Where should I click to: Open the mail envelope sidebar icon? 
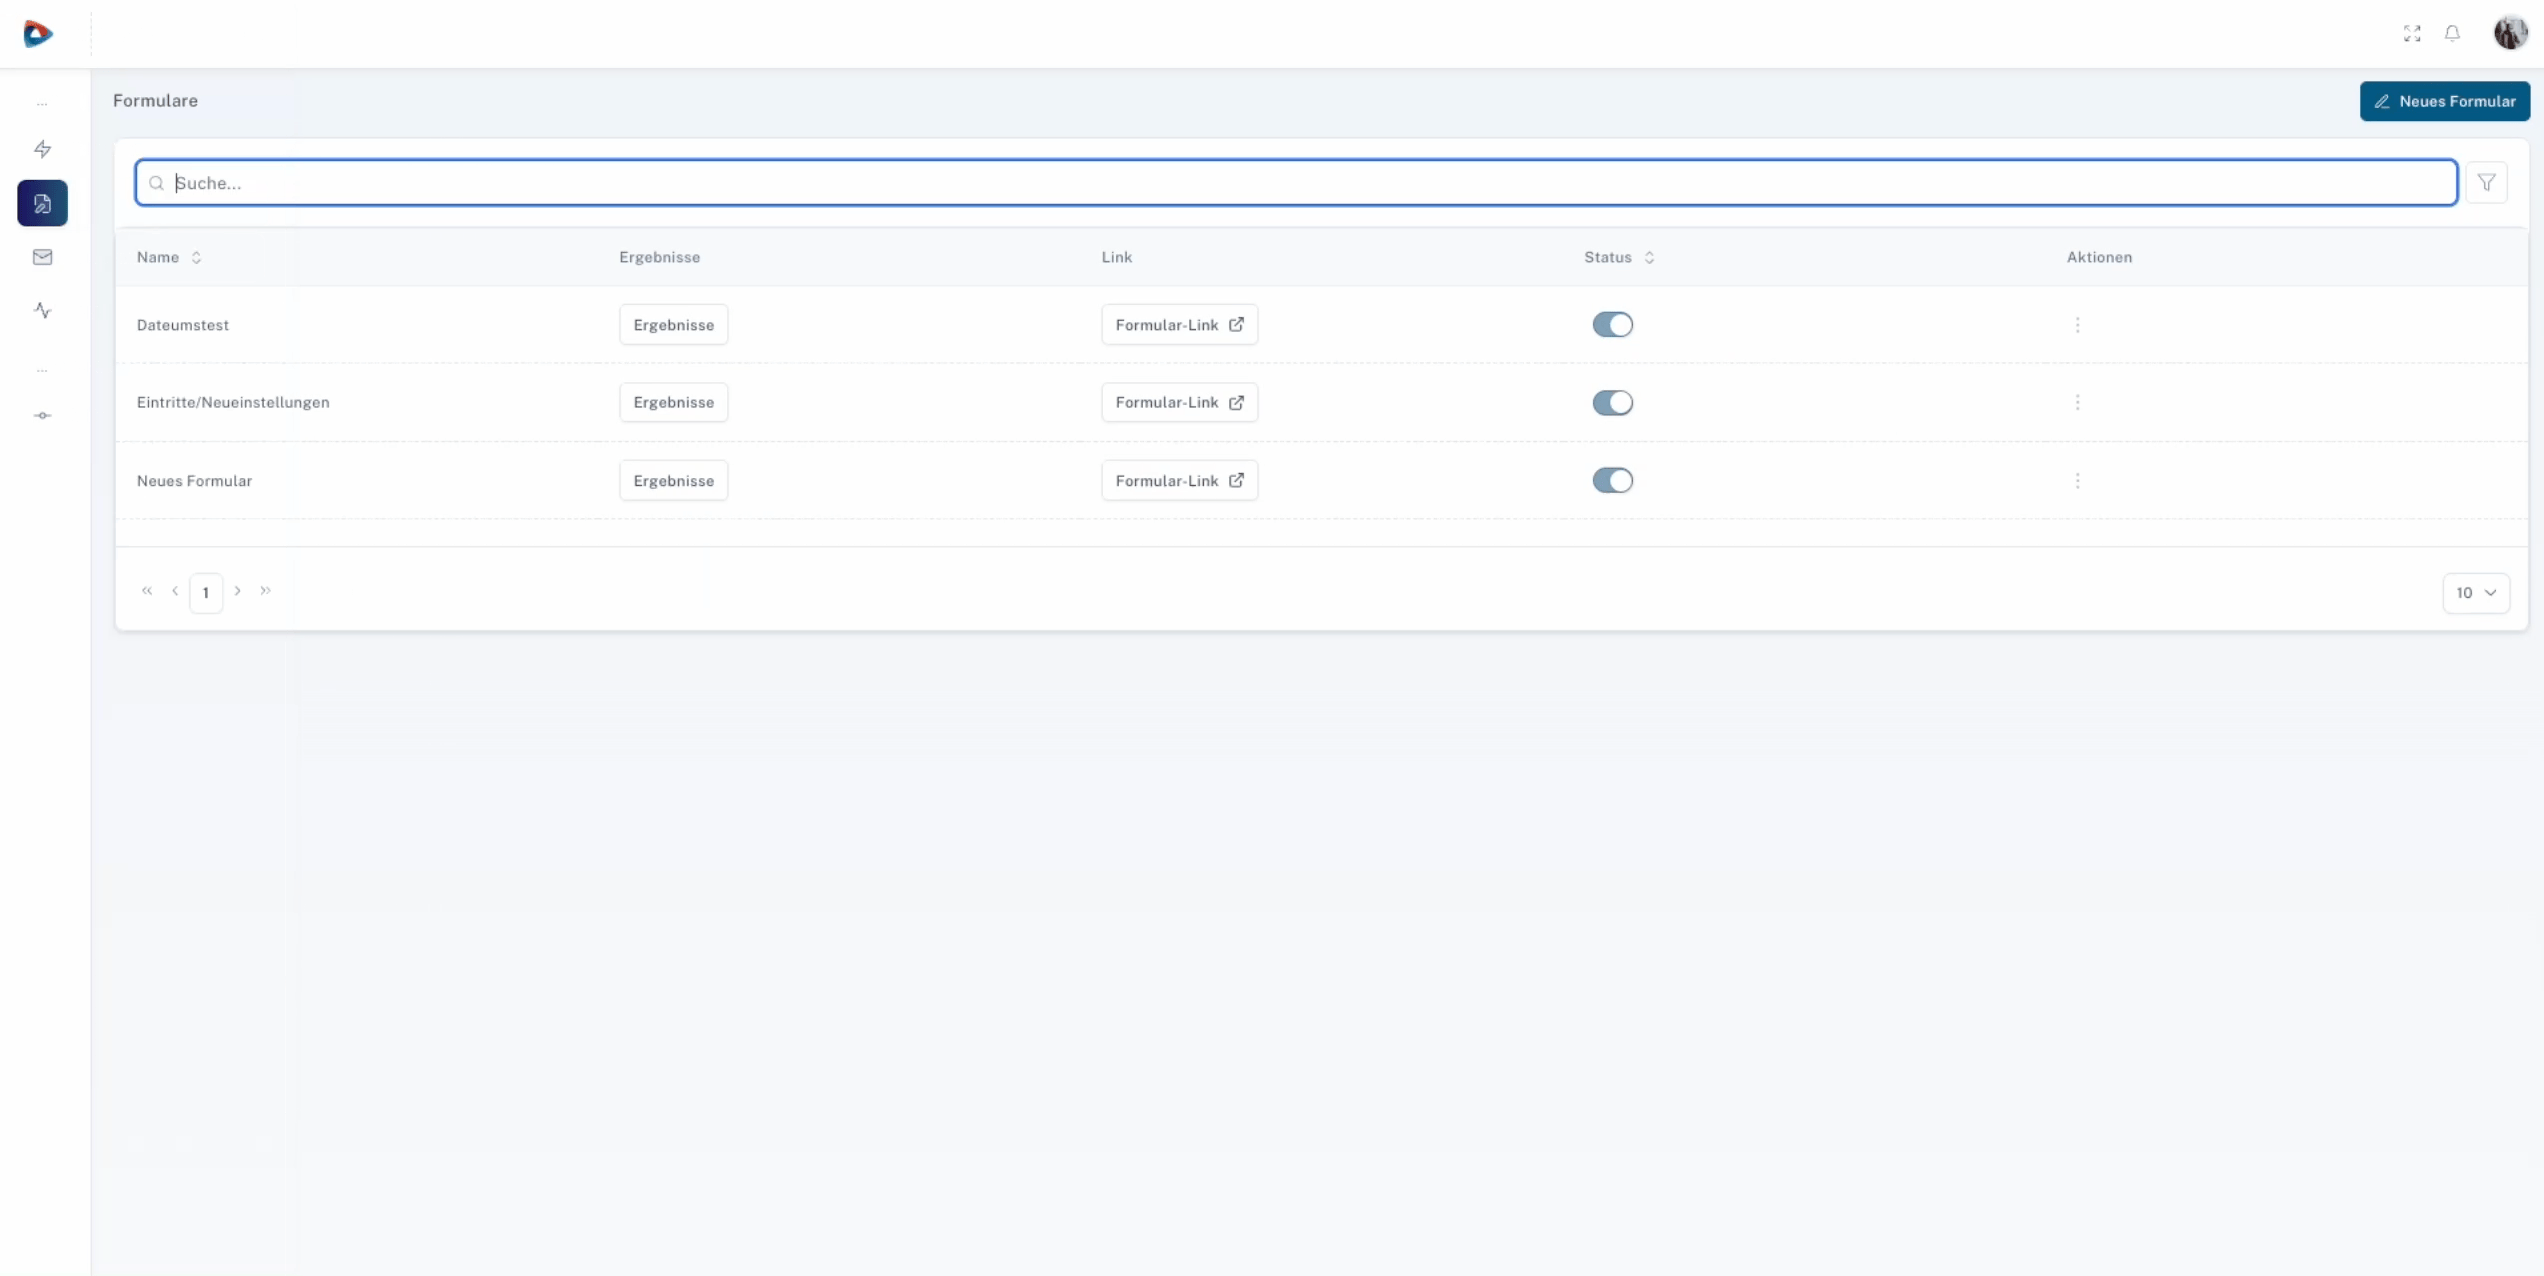coord(42,257)
